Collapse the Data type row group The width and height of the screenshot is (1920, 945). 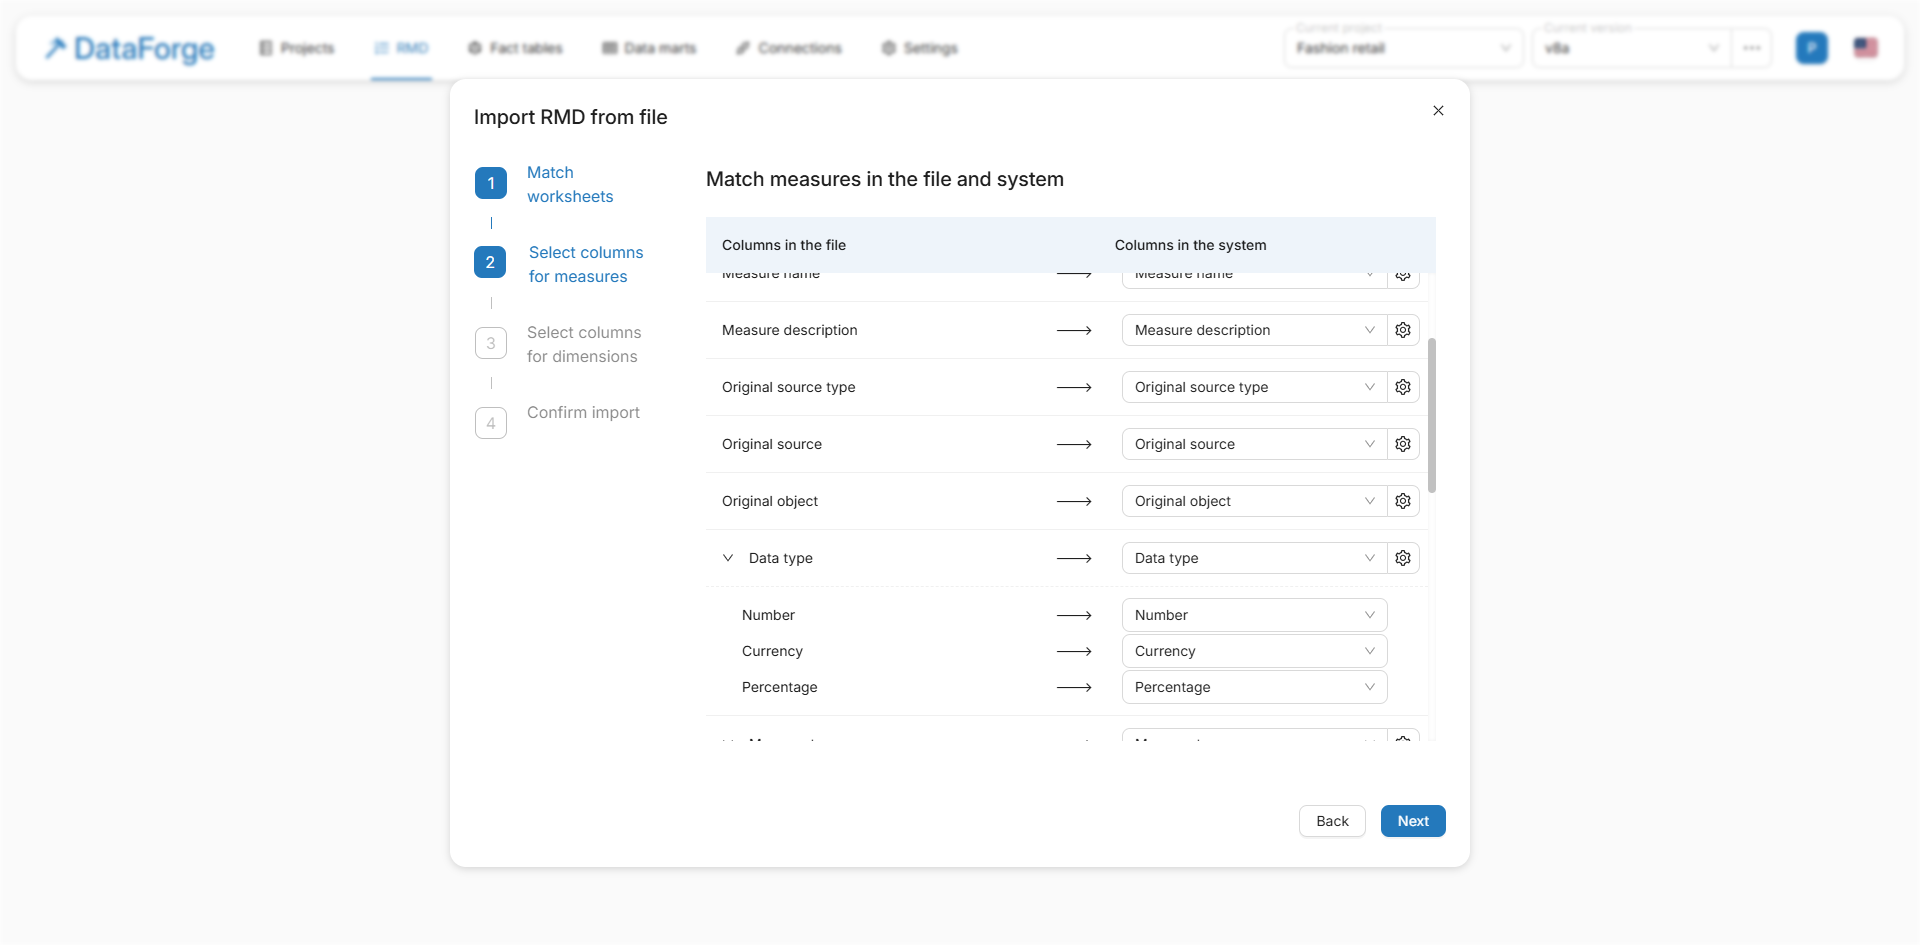(x=728, y=558)
